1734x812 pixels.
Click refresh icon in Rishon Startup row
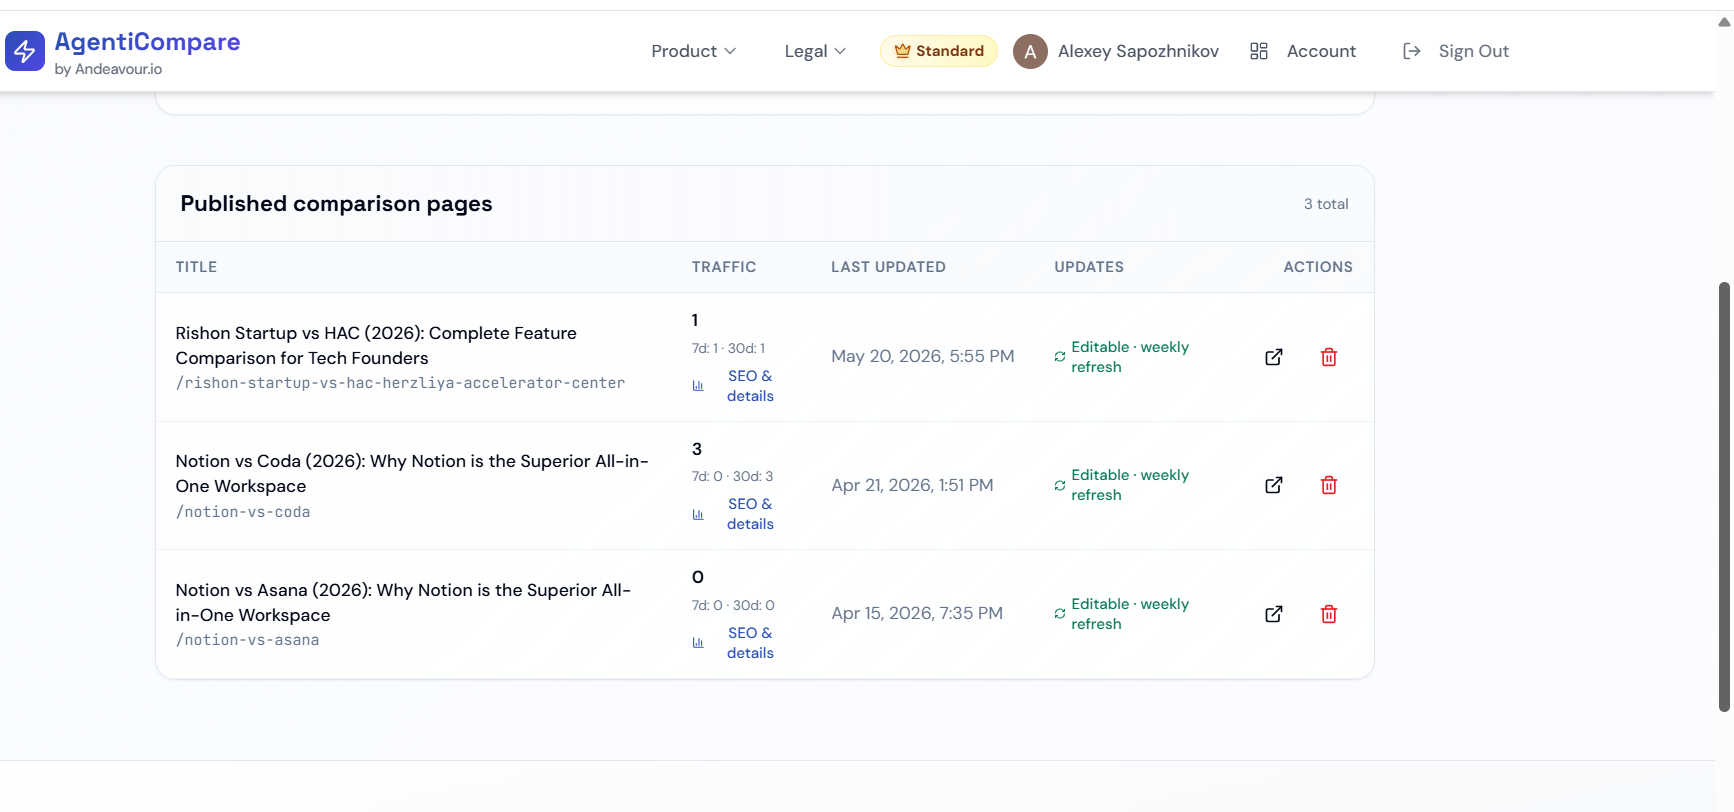1060,357
